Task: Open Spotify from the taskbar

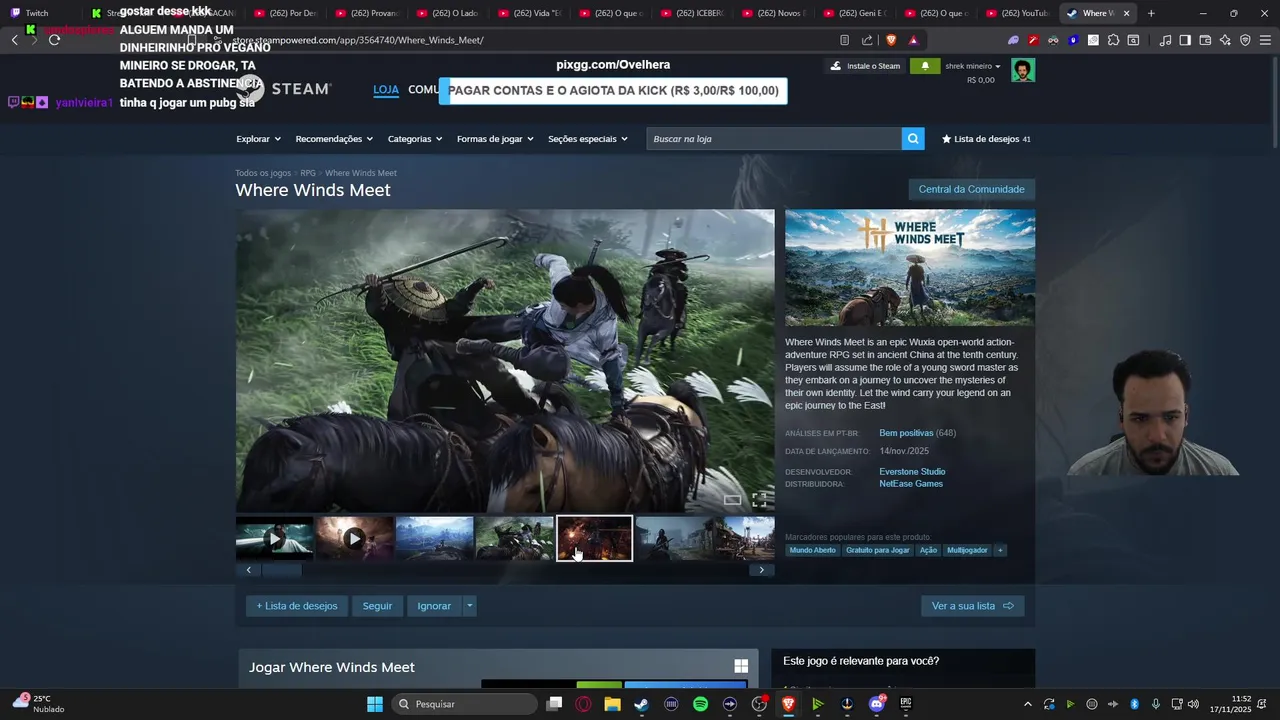Action: (x=700, y=704)
